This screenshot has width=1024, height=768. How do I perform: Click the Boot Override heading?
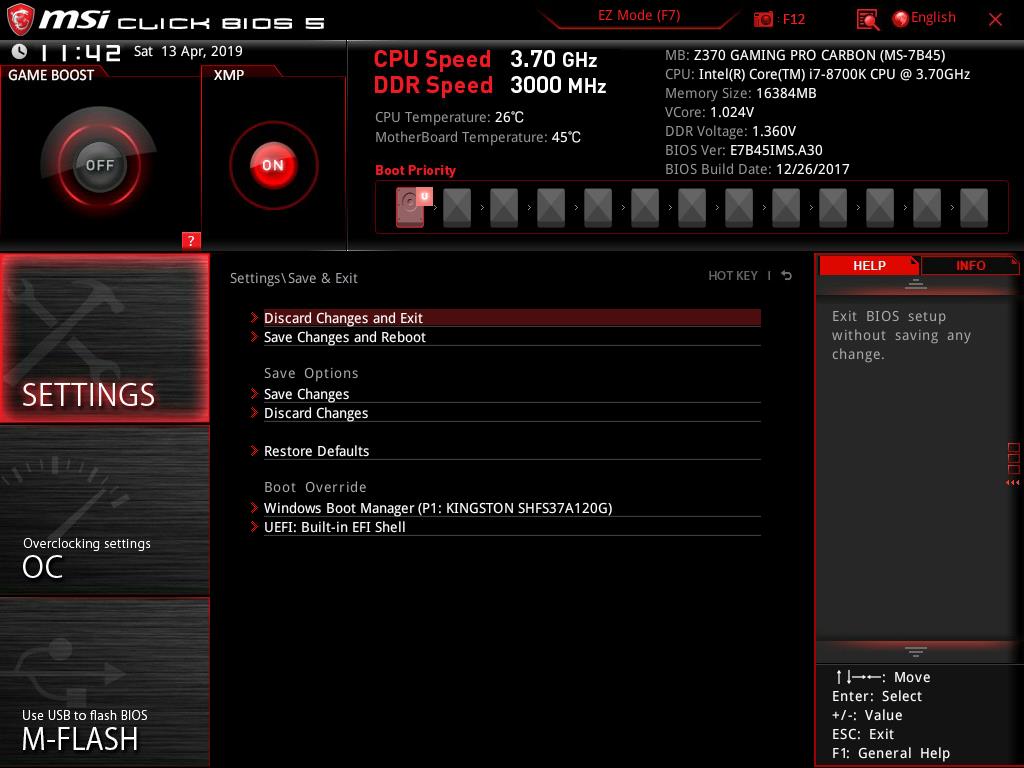(315, 487)
